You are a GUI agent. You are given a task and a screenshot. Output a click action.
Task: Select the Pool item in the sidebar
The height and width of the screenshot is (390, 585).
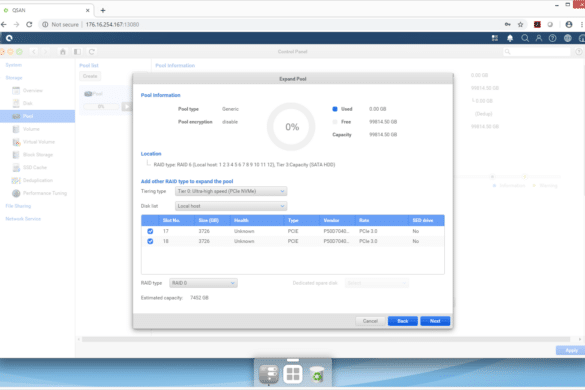37,116
